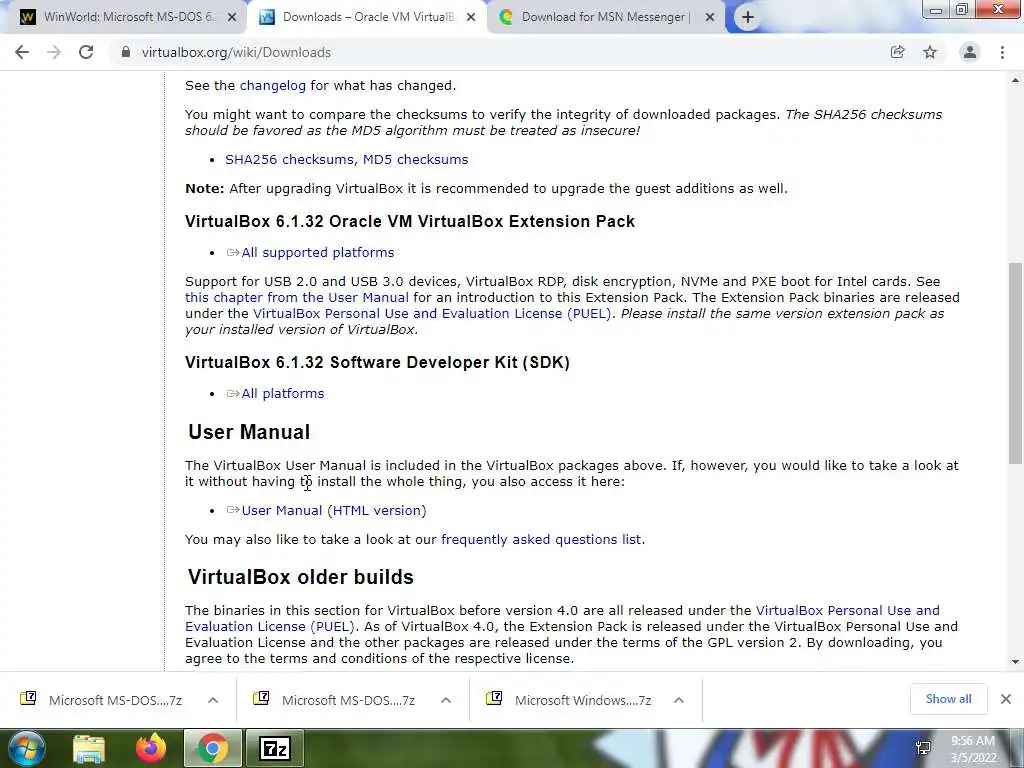The height and width of the screenshot is (768, 1024).
Task: Open 'this chapter from the User Manual' link
Action: [296, 298]
